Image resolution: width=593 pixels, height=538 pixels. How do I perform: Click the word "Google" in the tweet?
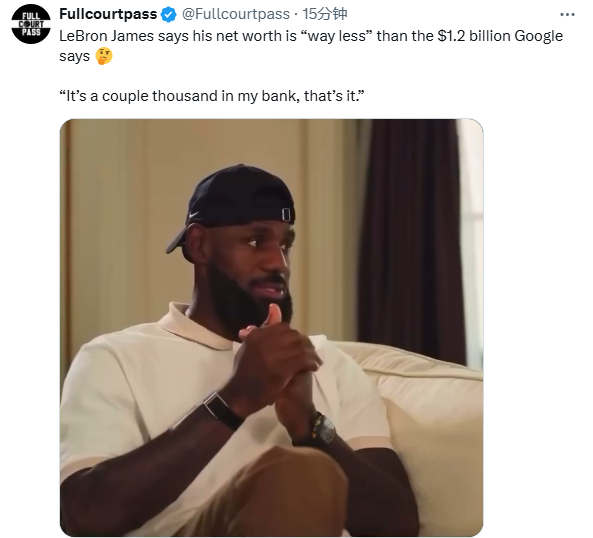539,37
